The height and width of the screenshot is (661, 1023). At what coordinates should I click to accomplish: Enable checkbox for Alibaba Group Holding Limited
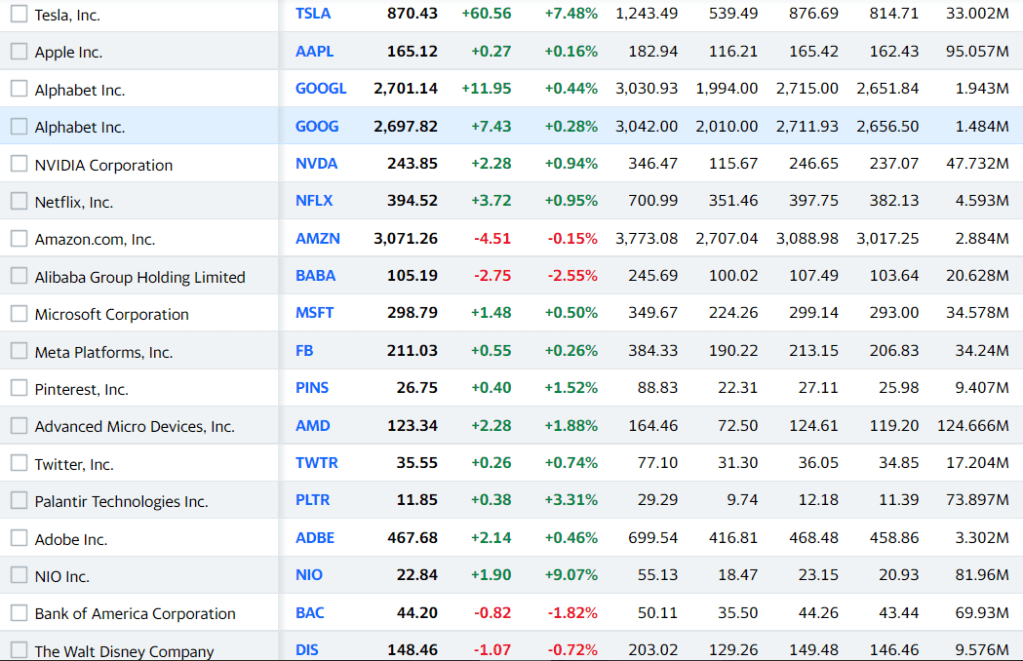(19, 276)
